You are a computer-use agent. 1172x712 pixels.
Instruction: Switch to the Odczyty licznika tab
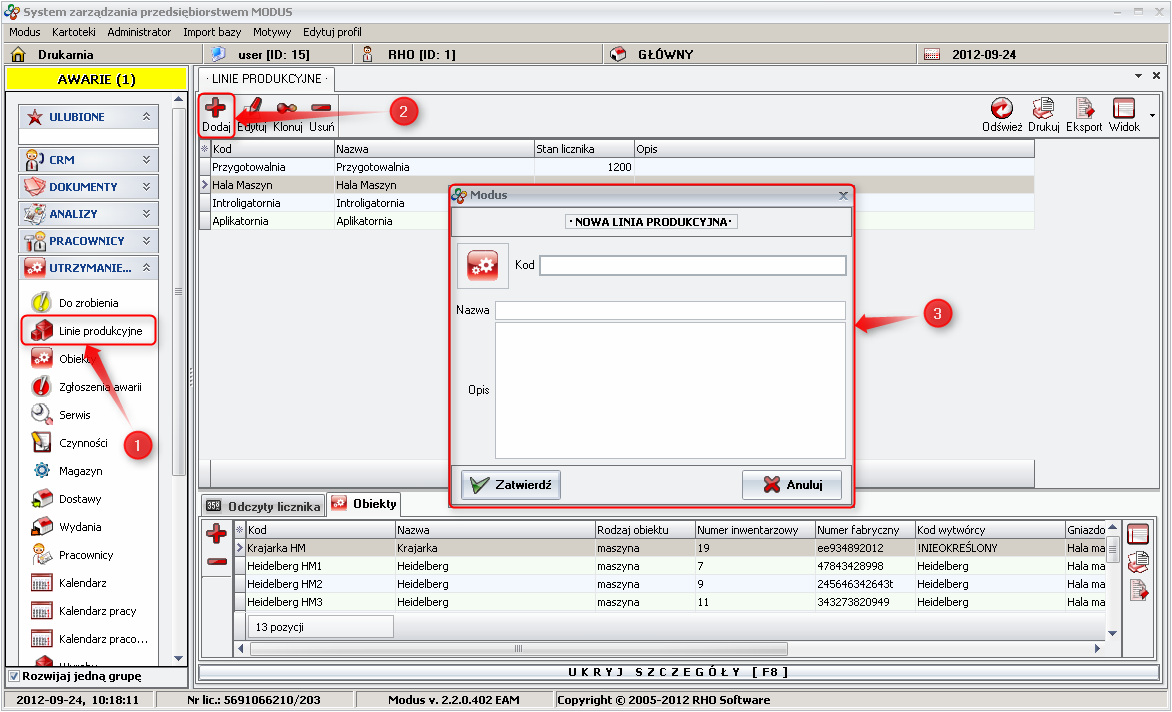tap(264, 506)
